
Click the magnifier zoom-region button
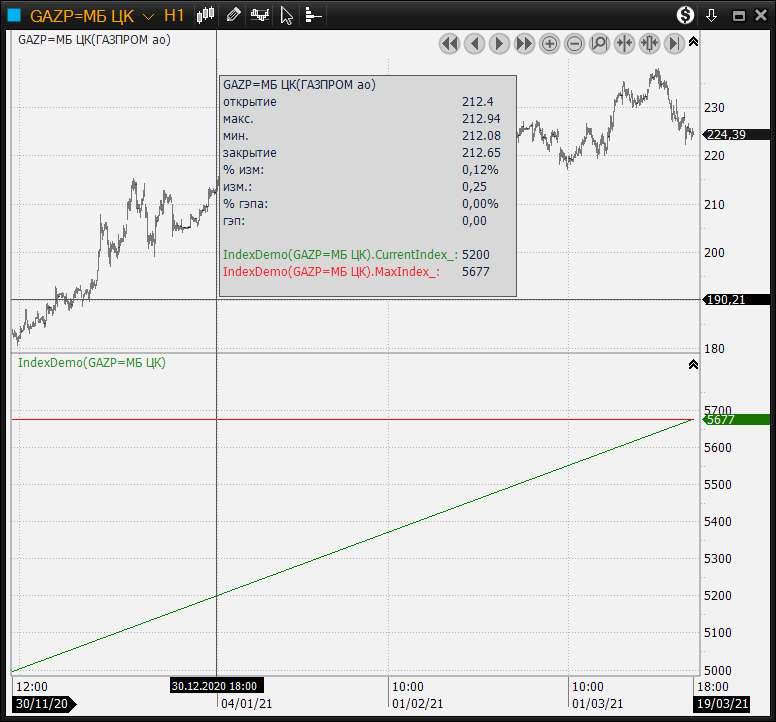point(600,43)
